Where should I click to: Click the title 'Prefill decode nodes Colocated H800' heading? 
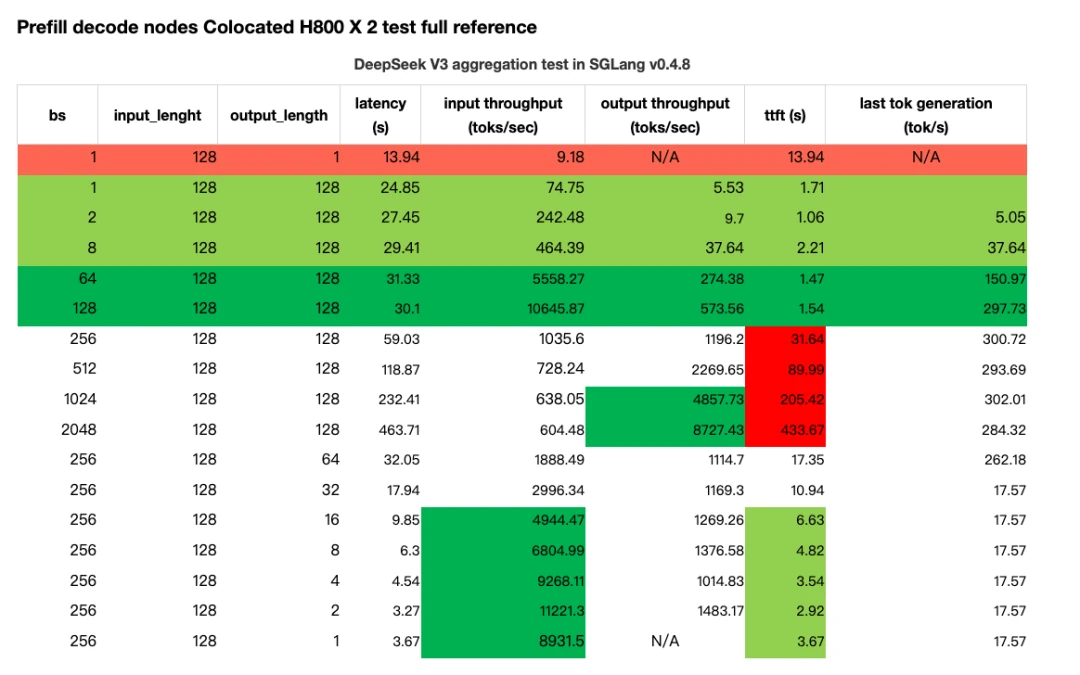[277, 27]
